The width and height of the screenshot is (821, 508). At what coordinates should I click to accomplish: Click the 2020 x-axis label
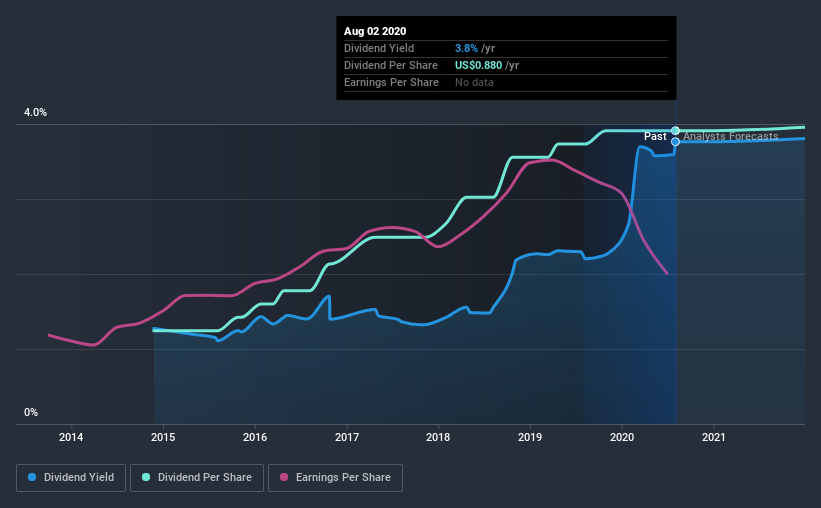click(x=622, y=437)
